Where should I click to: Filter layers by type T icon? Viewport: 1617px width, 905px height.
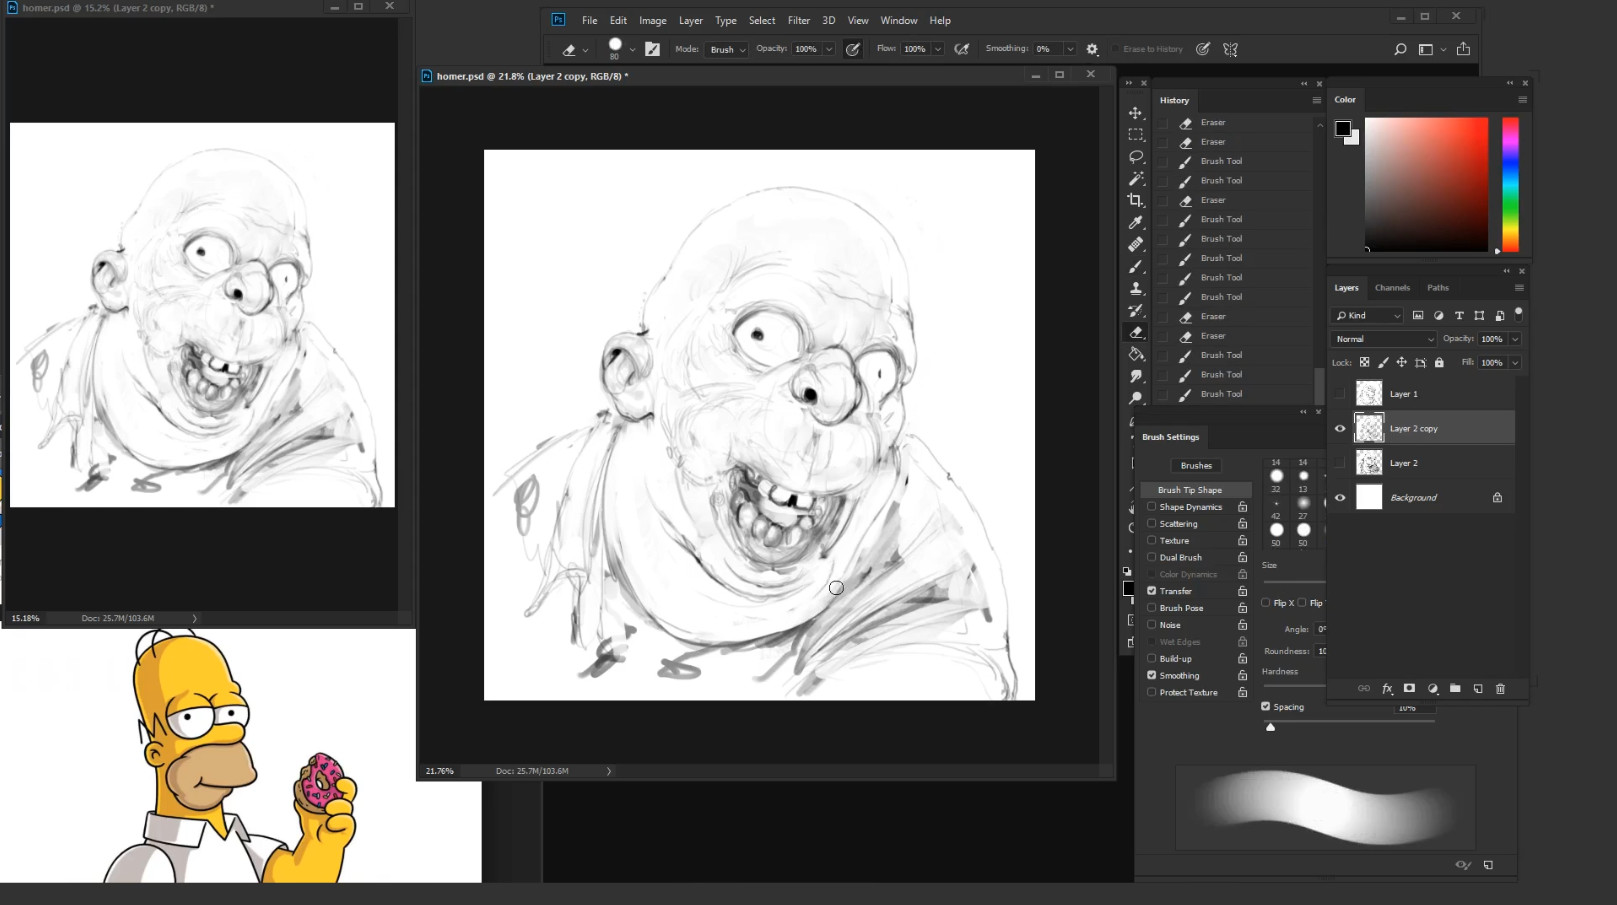click(1459, 315)
